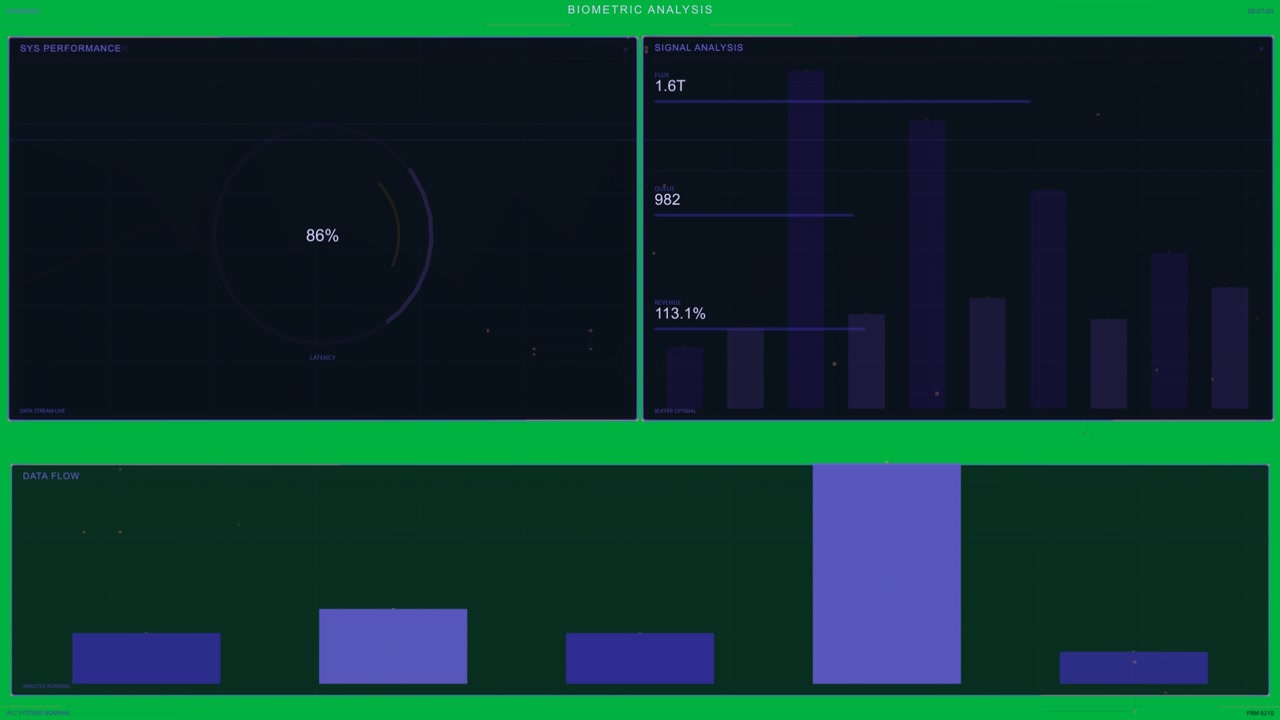The height and width of the screenshot is (720, 1280).
Task: Click the clock readout in header
Action: point(1260,11)
